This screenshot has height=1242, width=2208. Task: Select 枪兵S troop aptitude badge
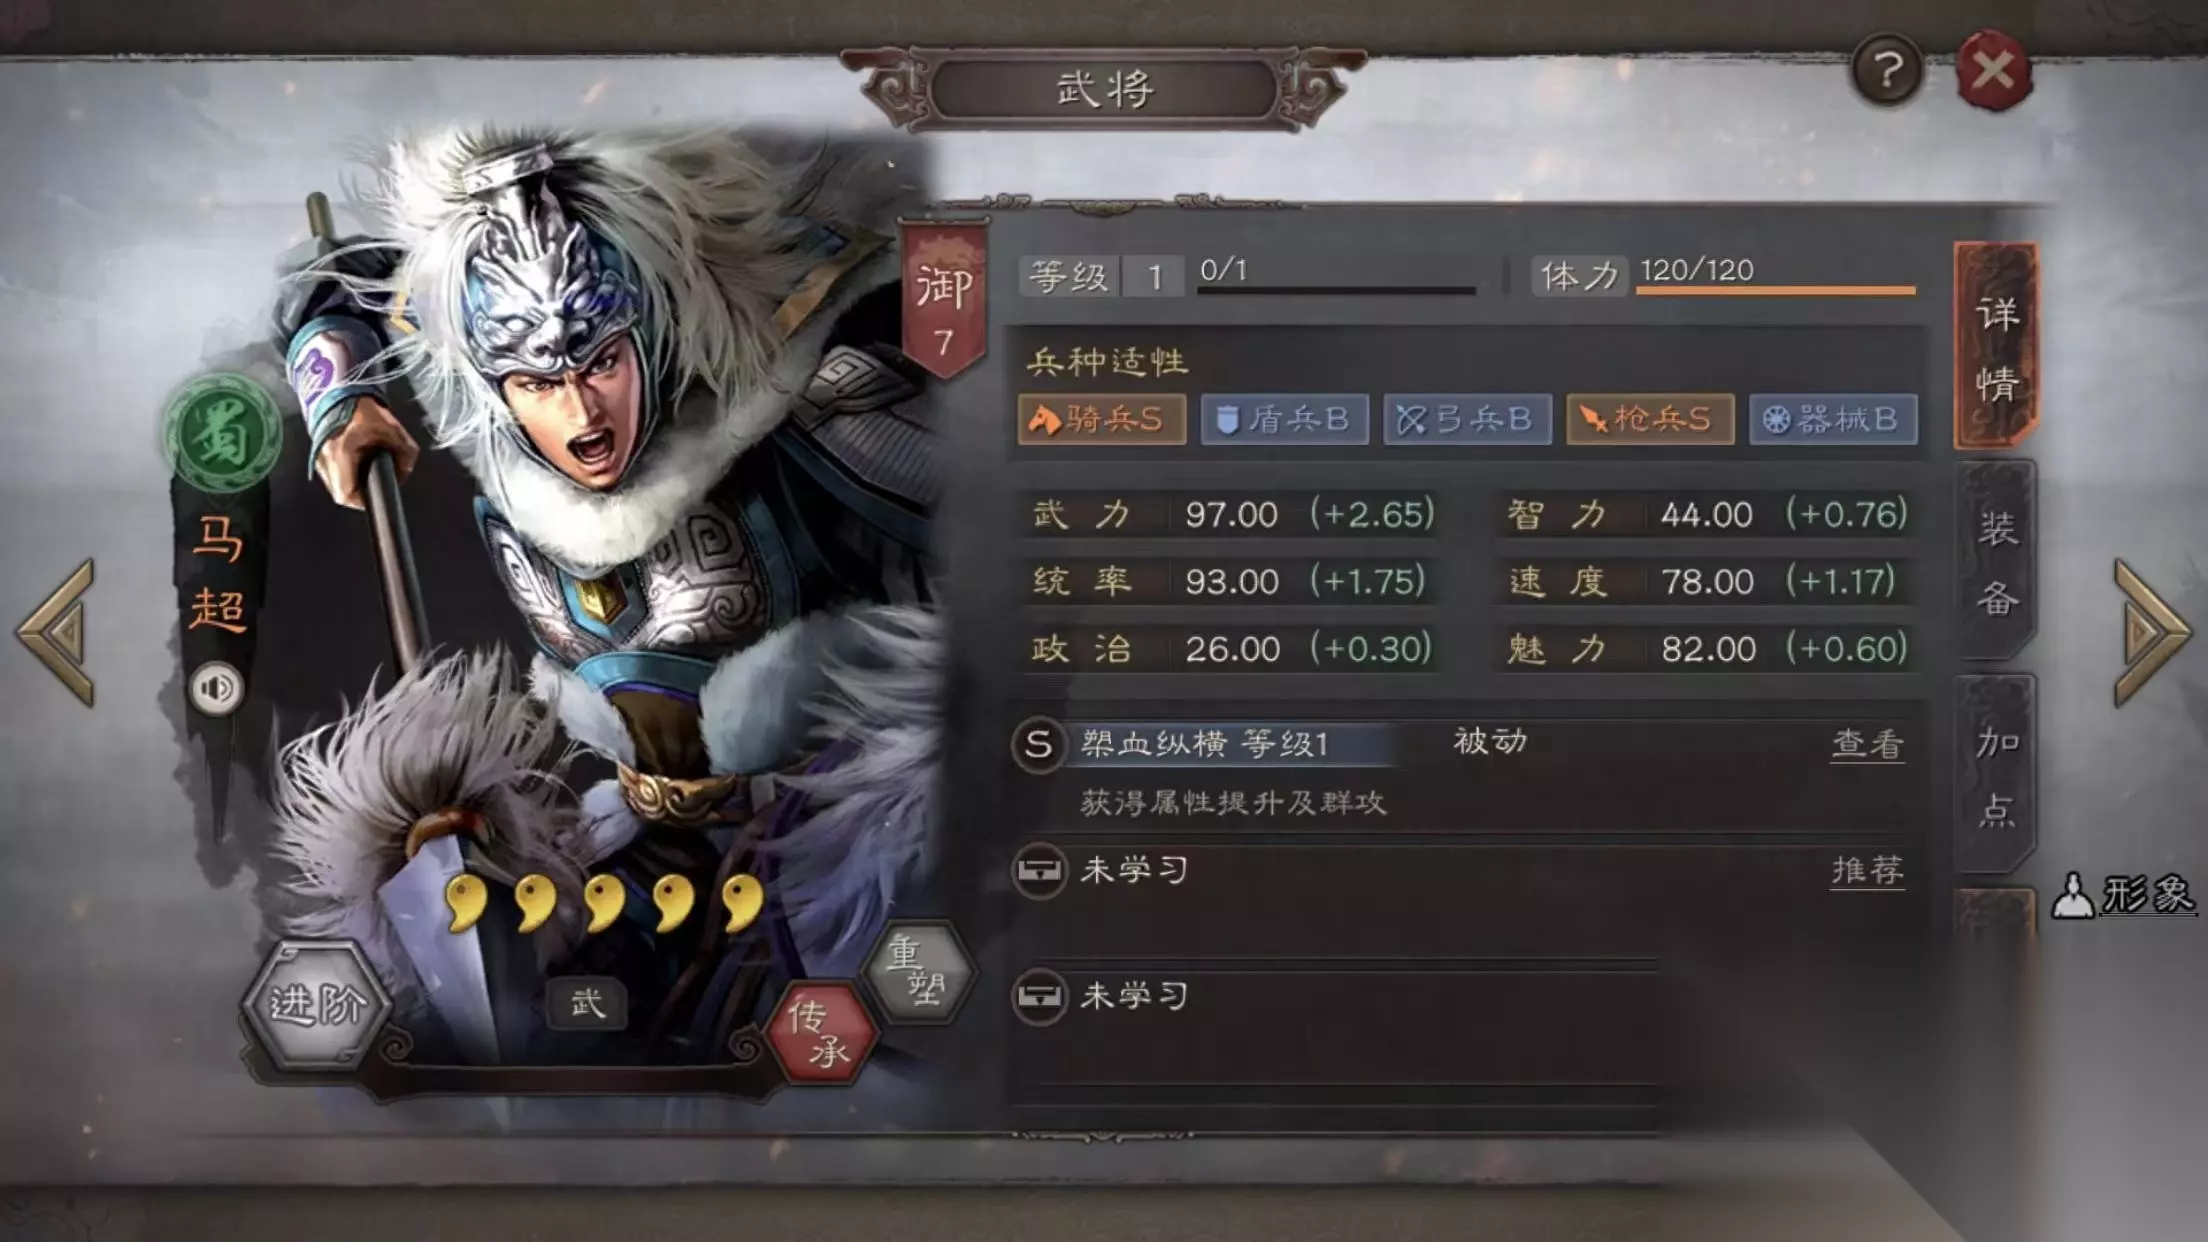coord(1650,419)
